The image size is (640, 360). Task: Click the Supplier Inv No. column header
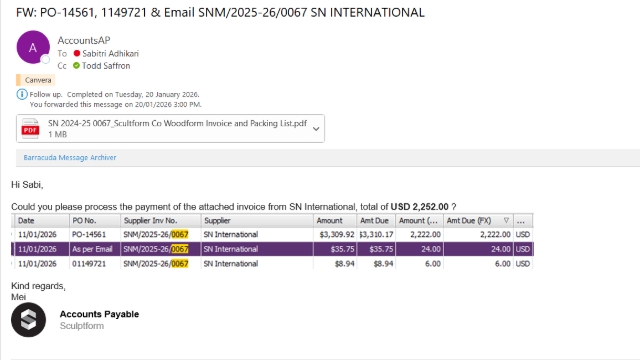161,221
